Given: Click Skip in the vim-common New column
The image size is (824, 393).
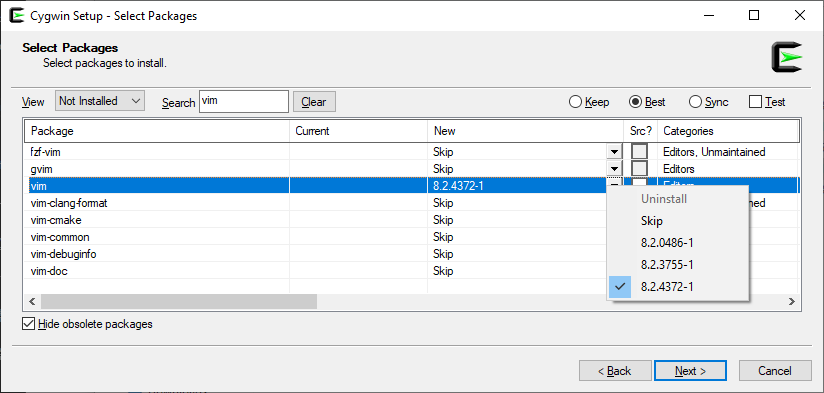Looking at the screenshot, I should pyautogui.click(x=443, y=237).
